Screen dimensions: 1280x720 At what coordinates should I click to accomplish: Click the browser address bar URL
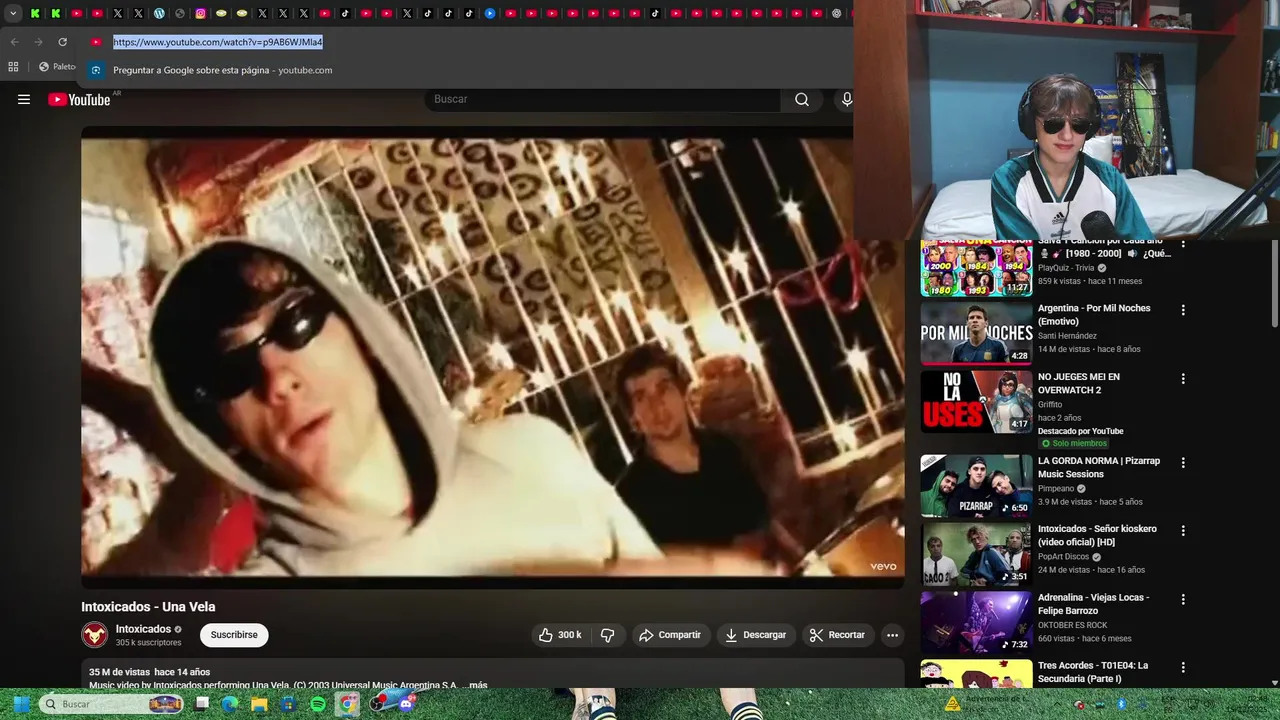coord(218,42)
